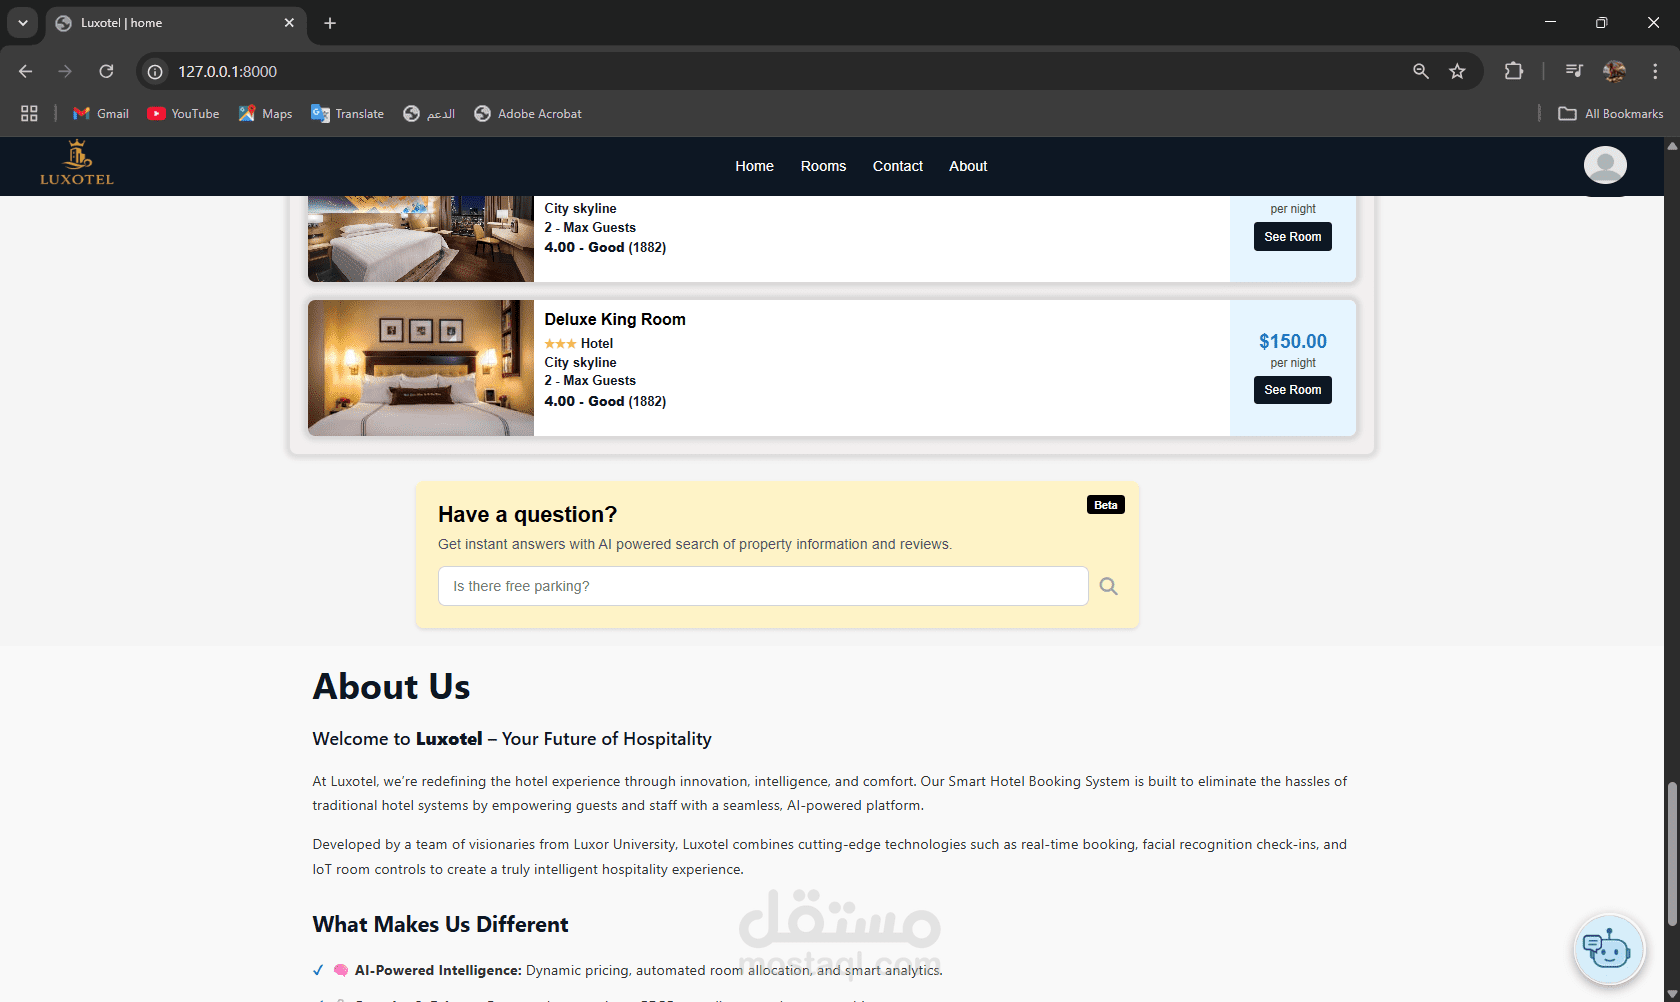Open the Rooms nav link

[x=823, y=166]
